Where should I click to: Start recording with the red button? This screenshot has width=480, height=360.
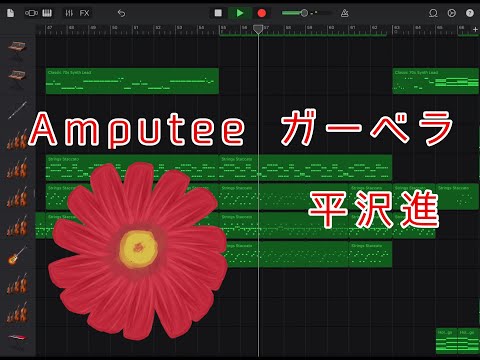click(x=262, y=13)
